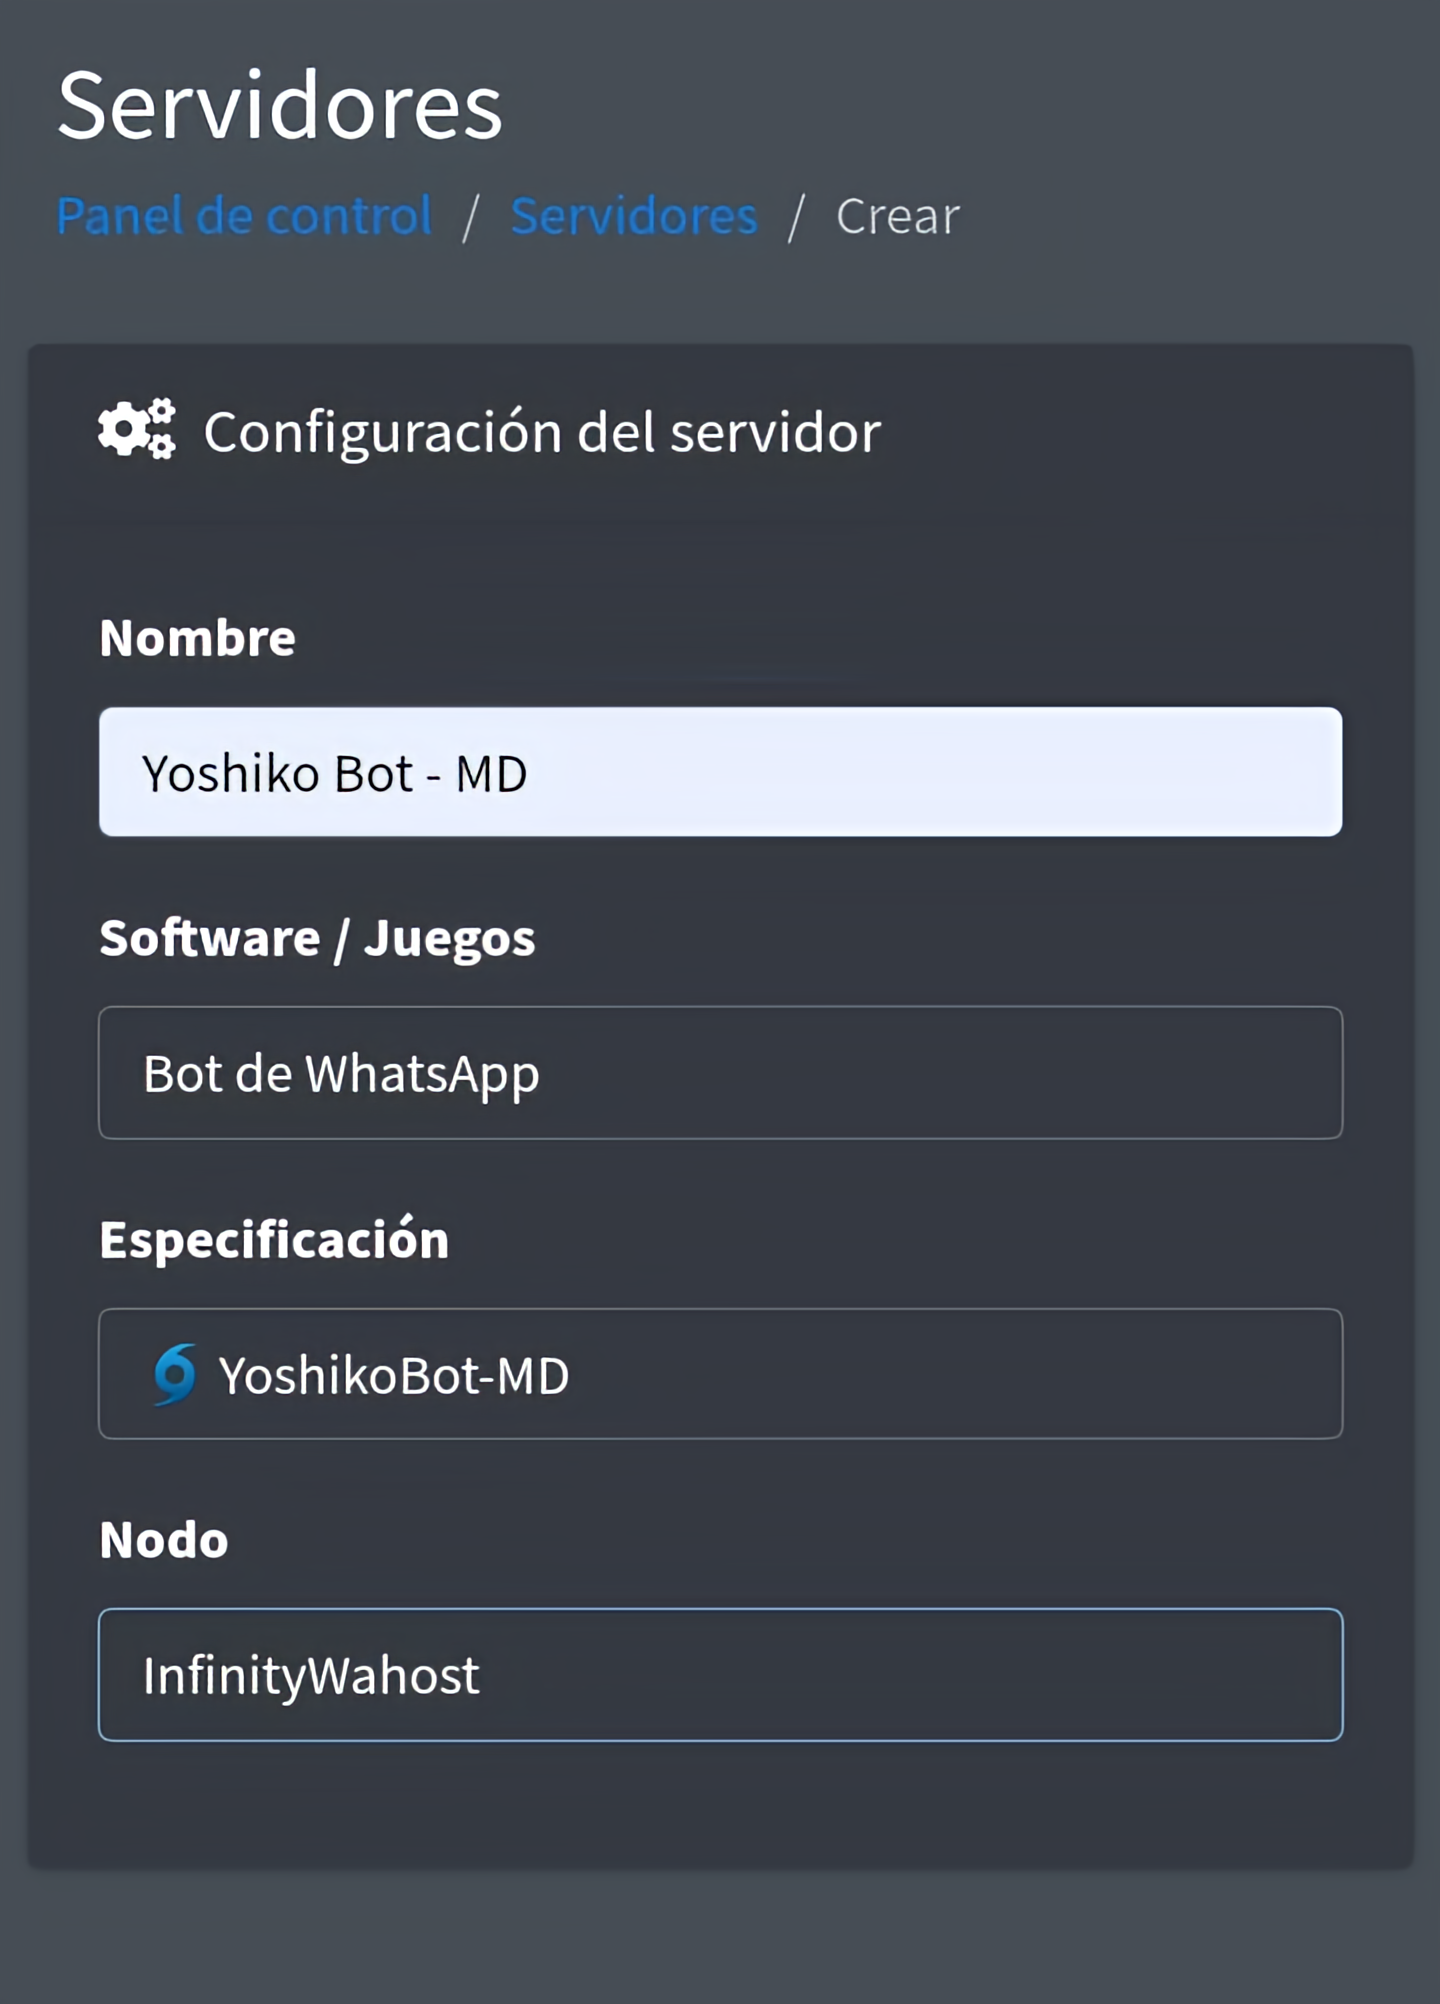Viewport: 1440px width, 2004px height.
Task: Click the slash separator before Crear
Action: [796, 217]
